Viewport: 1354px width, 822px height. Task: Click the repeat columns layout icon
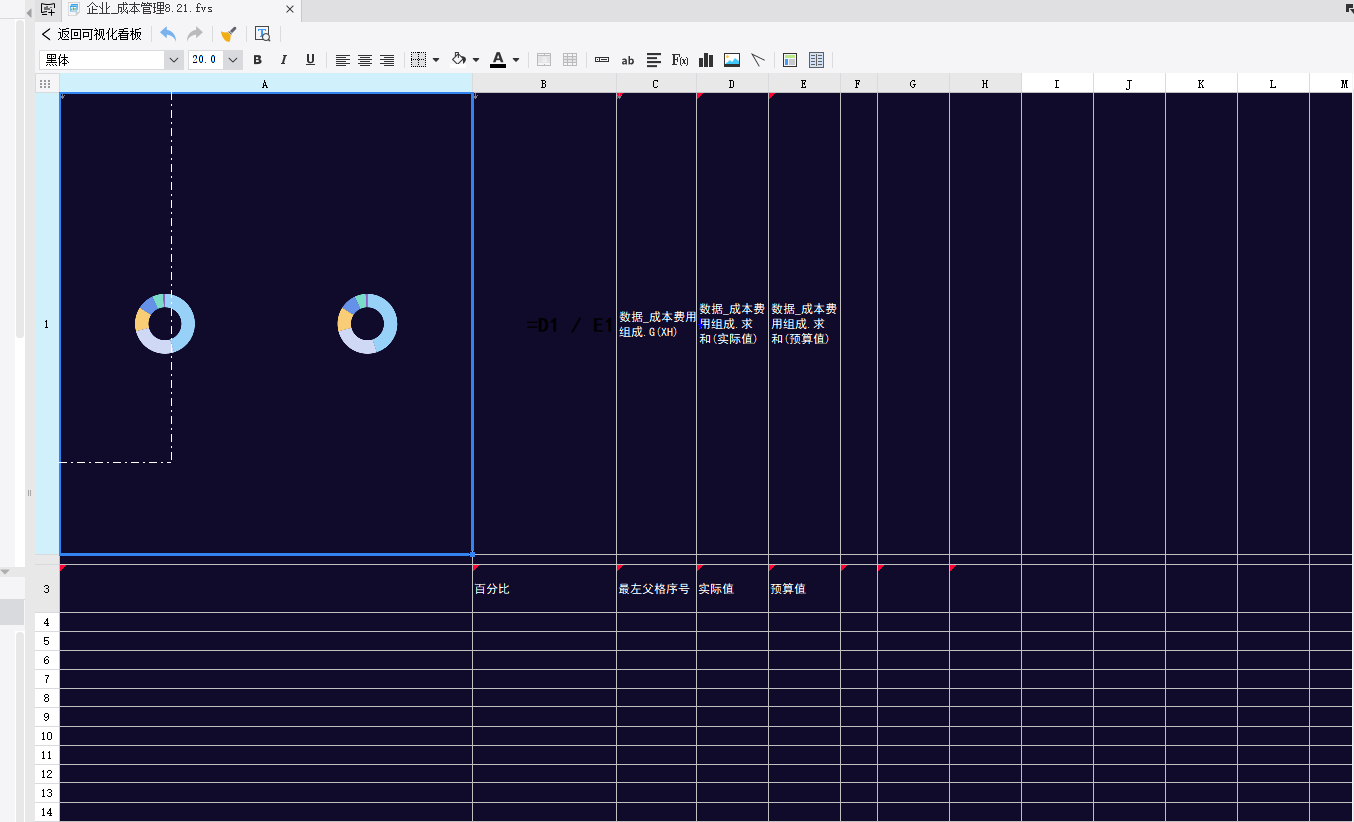click(817, 60)
